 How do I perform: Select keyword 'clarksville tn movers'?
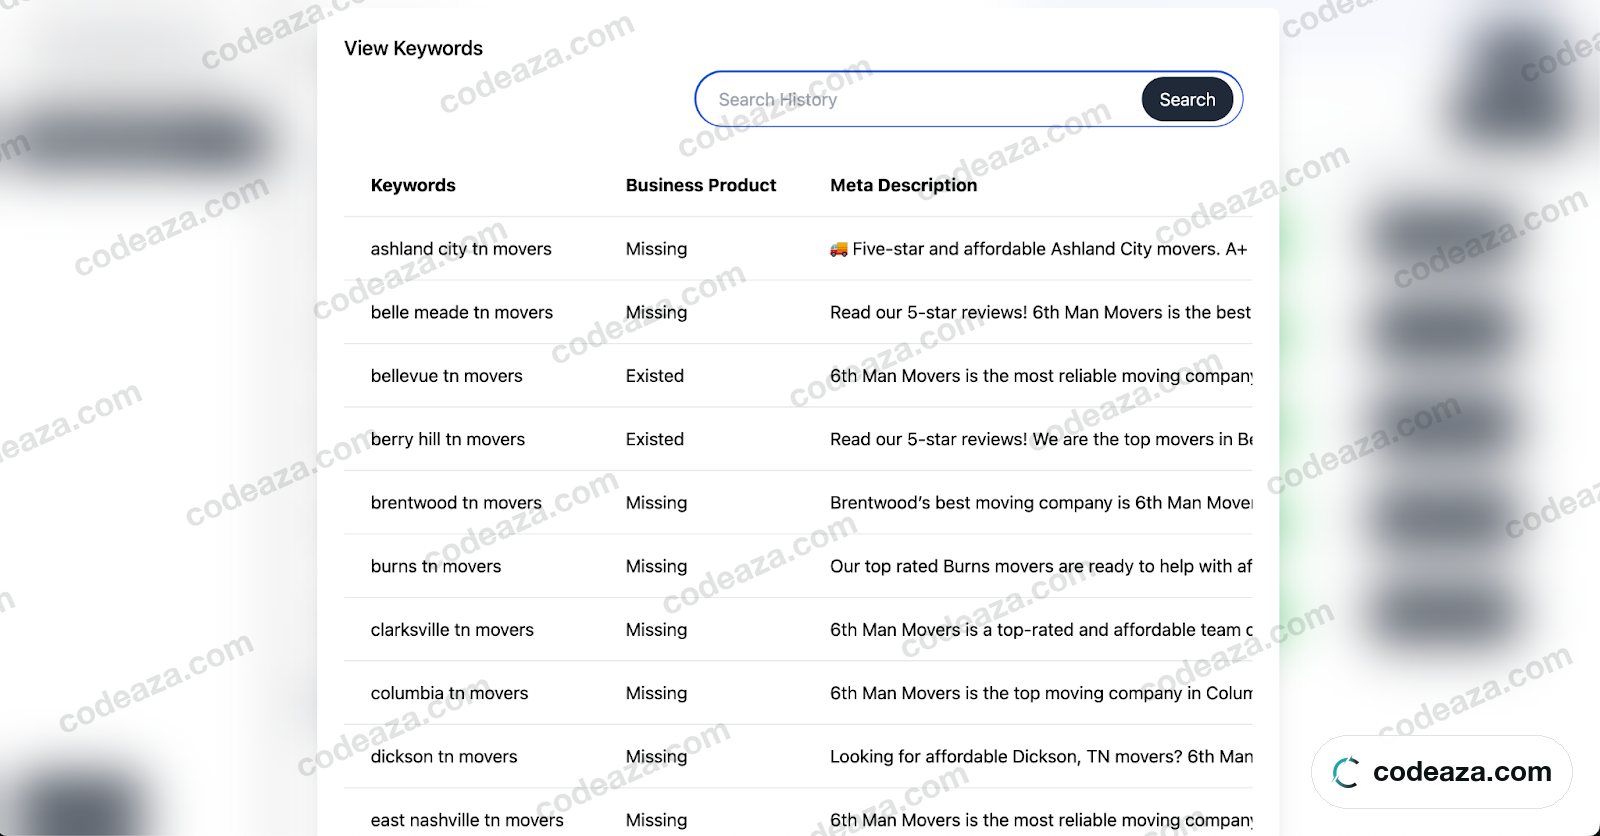coord(452,630)
